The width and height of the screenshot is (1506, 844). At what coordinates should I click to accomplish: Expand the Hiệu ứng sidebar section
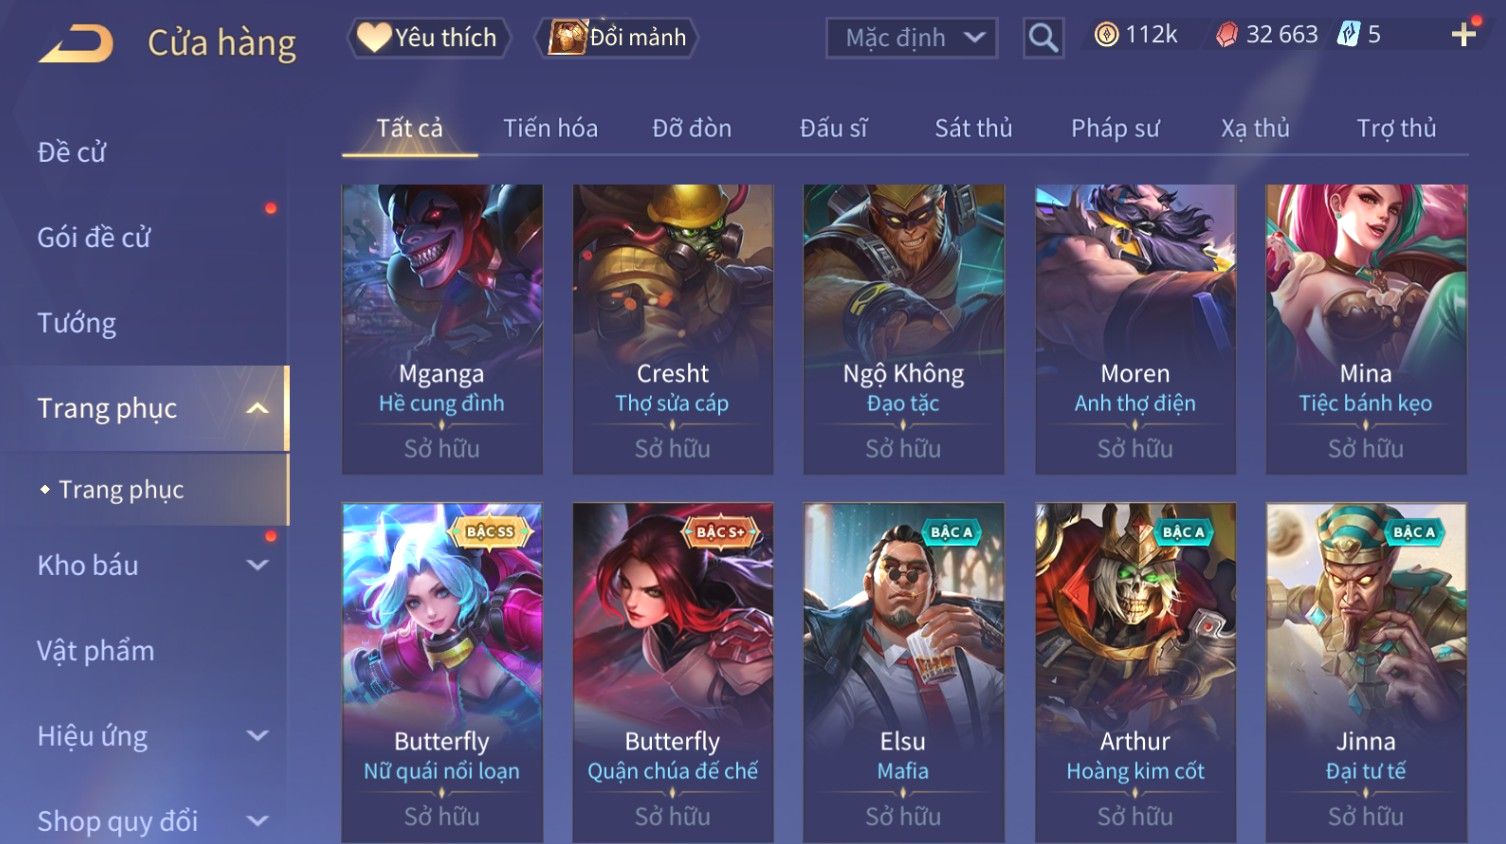[x=257, y=736]
